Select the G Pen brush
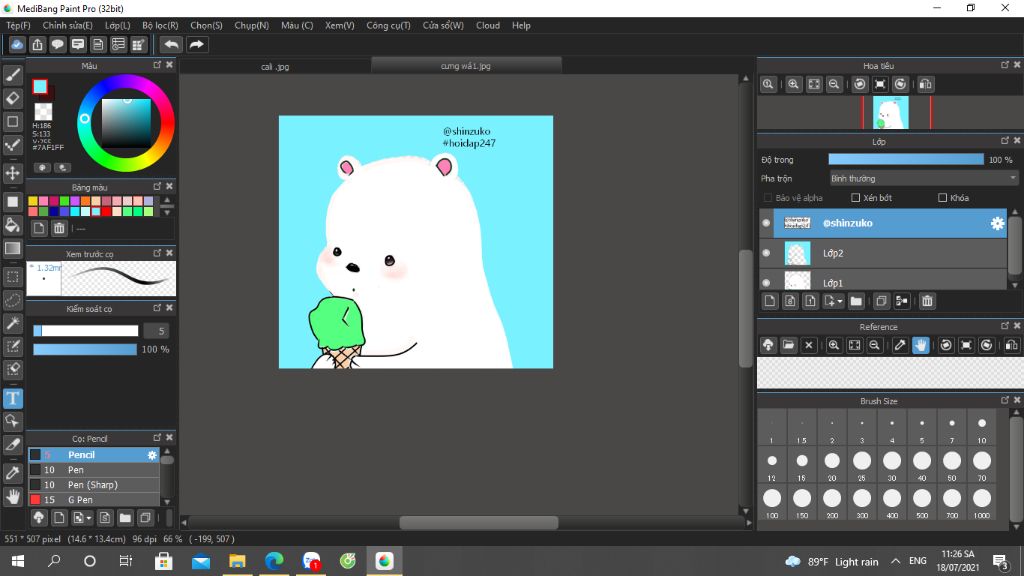The width and height of the screenshot is (1024, 576). (x=80, y=499)
